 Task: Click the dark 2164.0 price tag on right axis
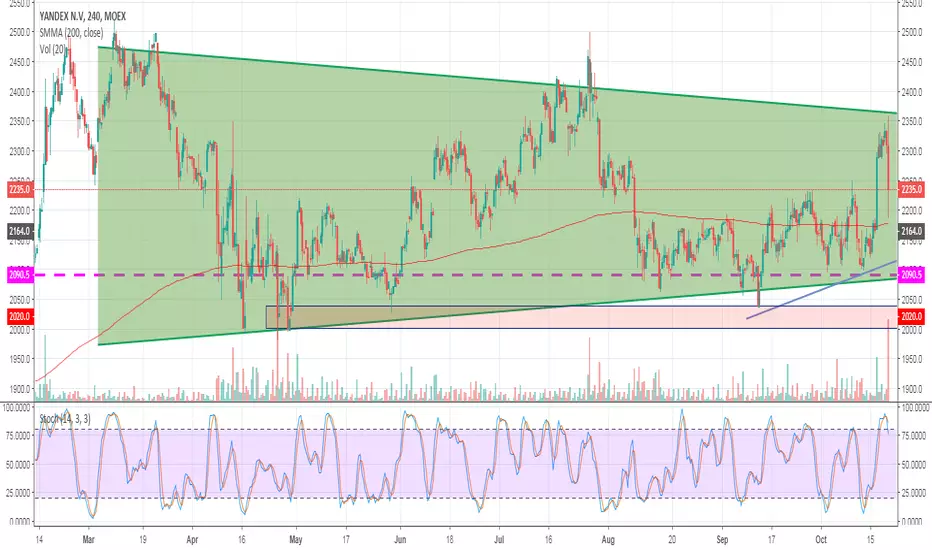(911, 231)
